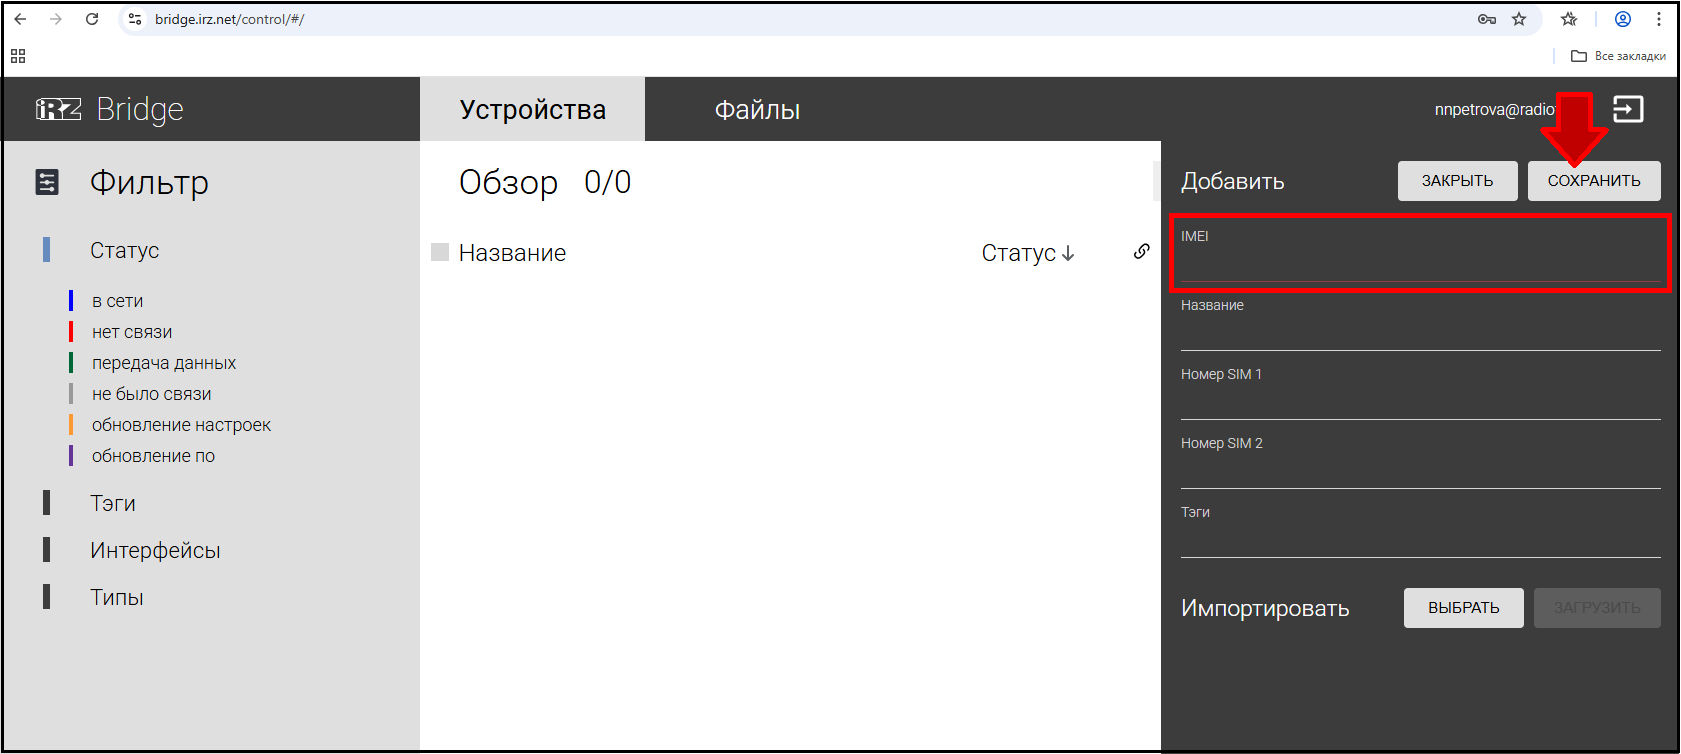Expand the Тэги filter section
The image size is (1681, 754).
click(x=113, y=503)
